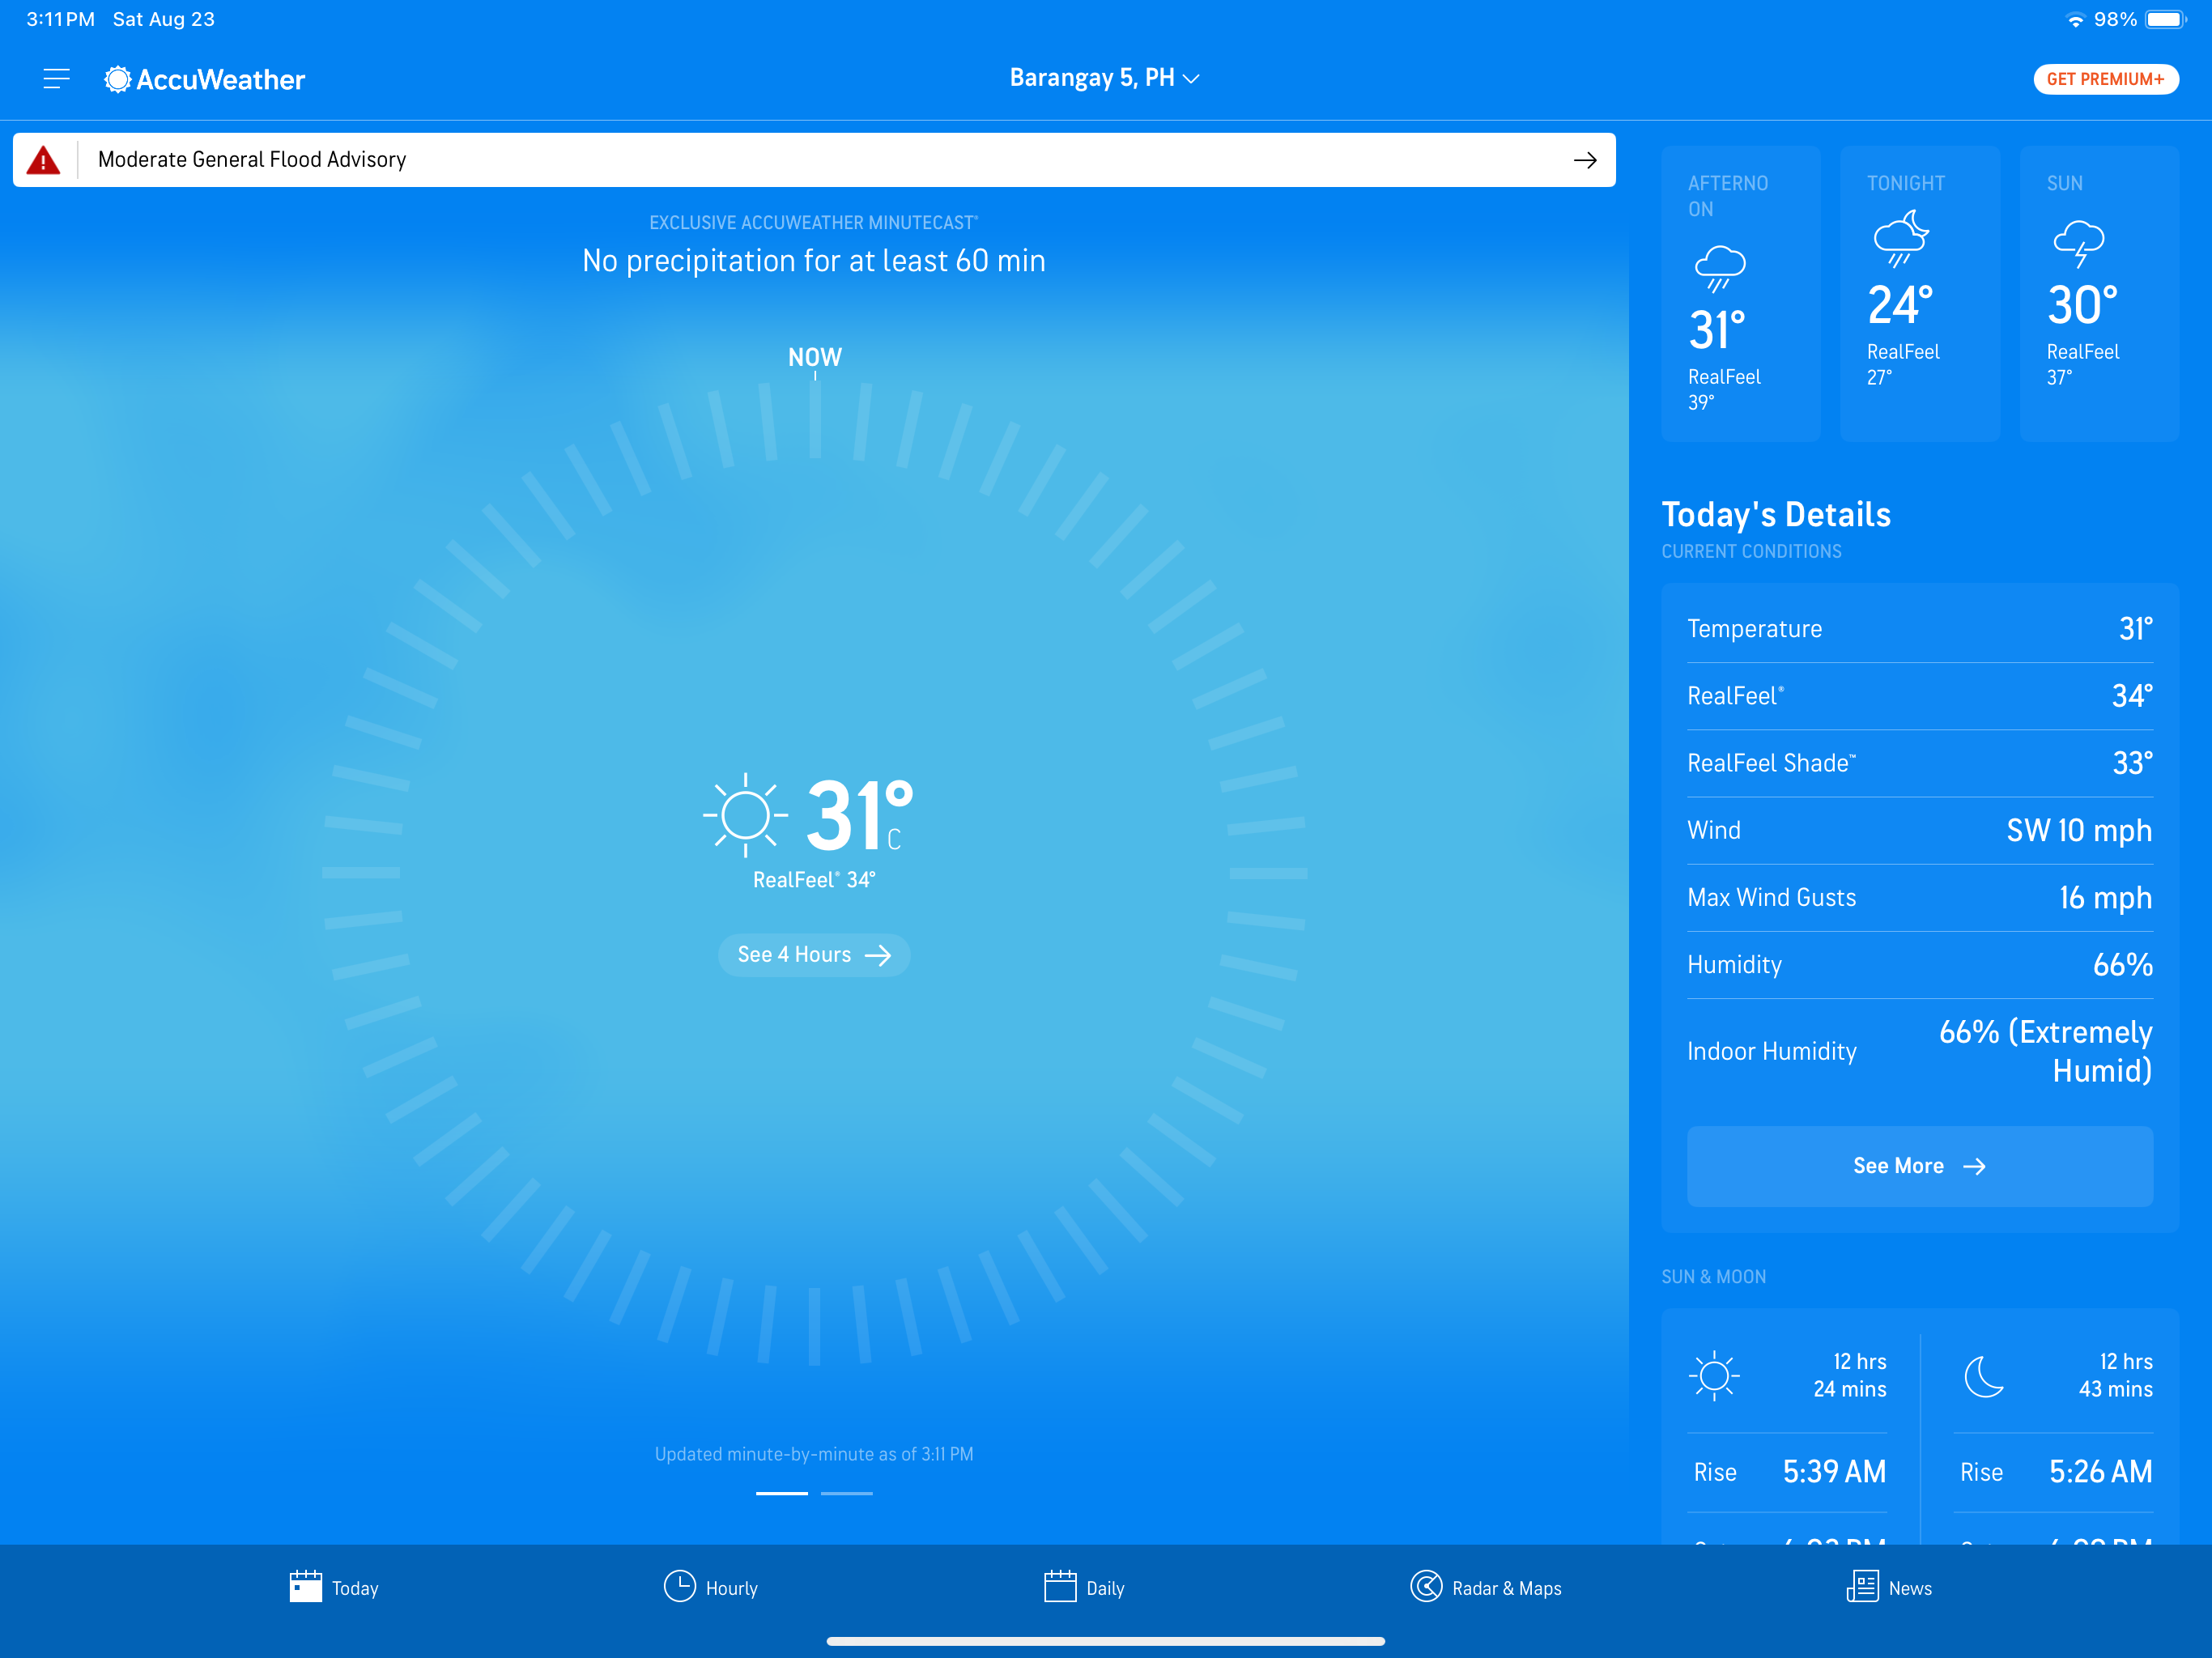Tap the Moon icon in Sun & Moon
Image resolution: width=2212 pixels, height=1658 pixels.
pyautogui.click(x=1984, y=1376)
